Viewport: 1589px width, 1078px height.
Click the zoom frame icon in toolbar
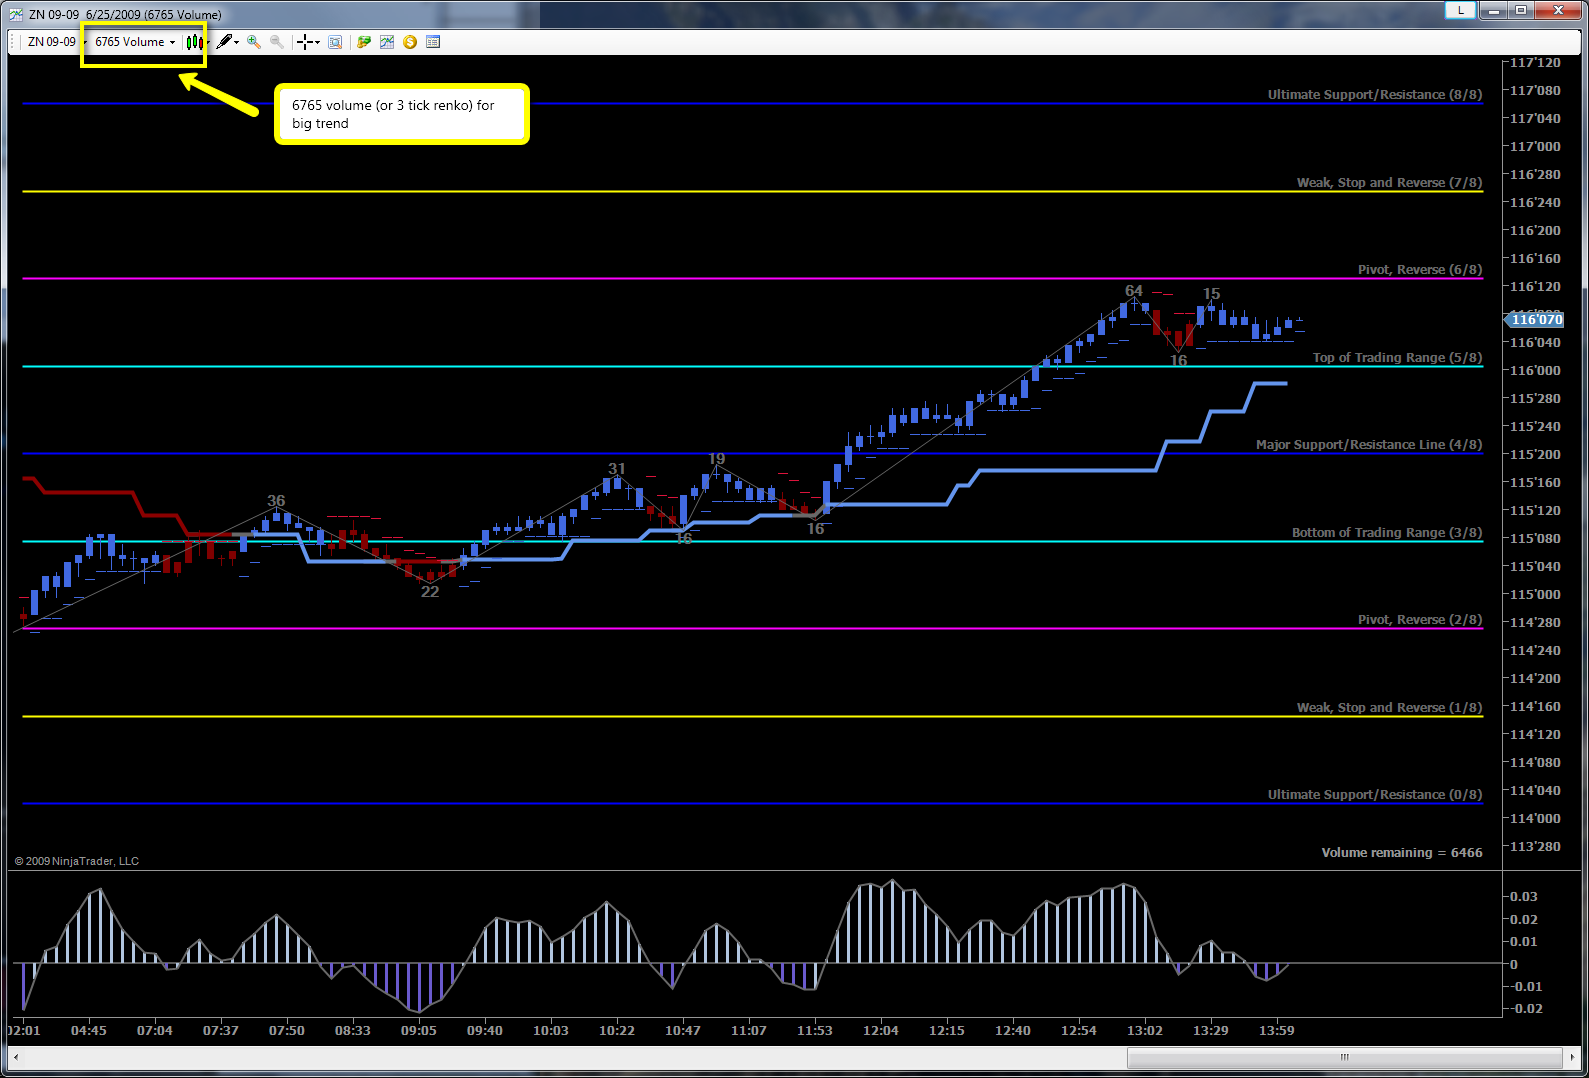point(335,42)
